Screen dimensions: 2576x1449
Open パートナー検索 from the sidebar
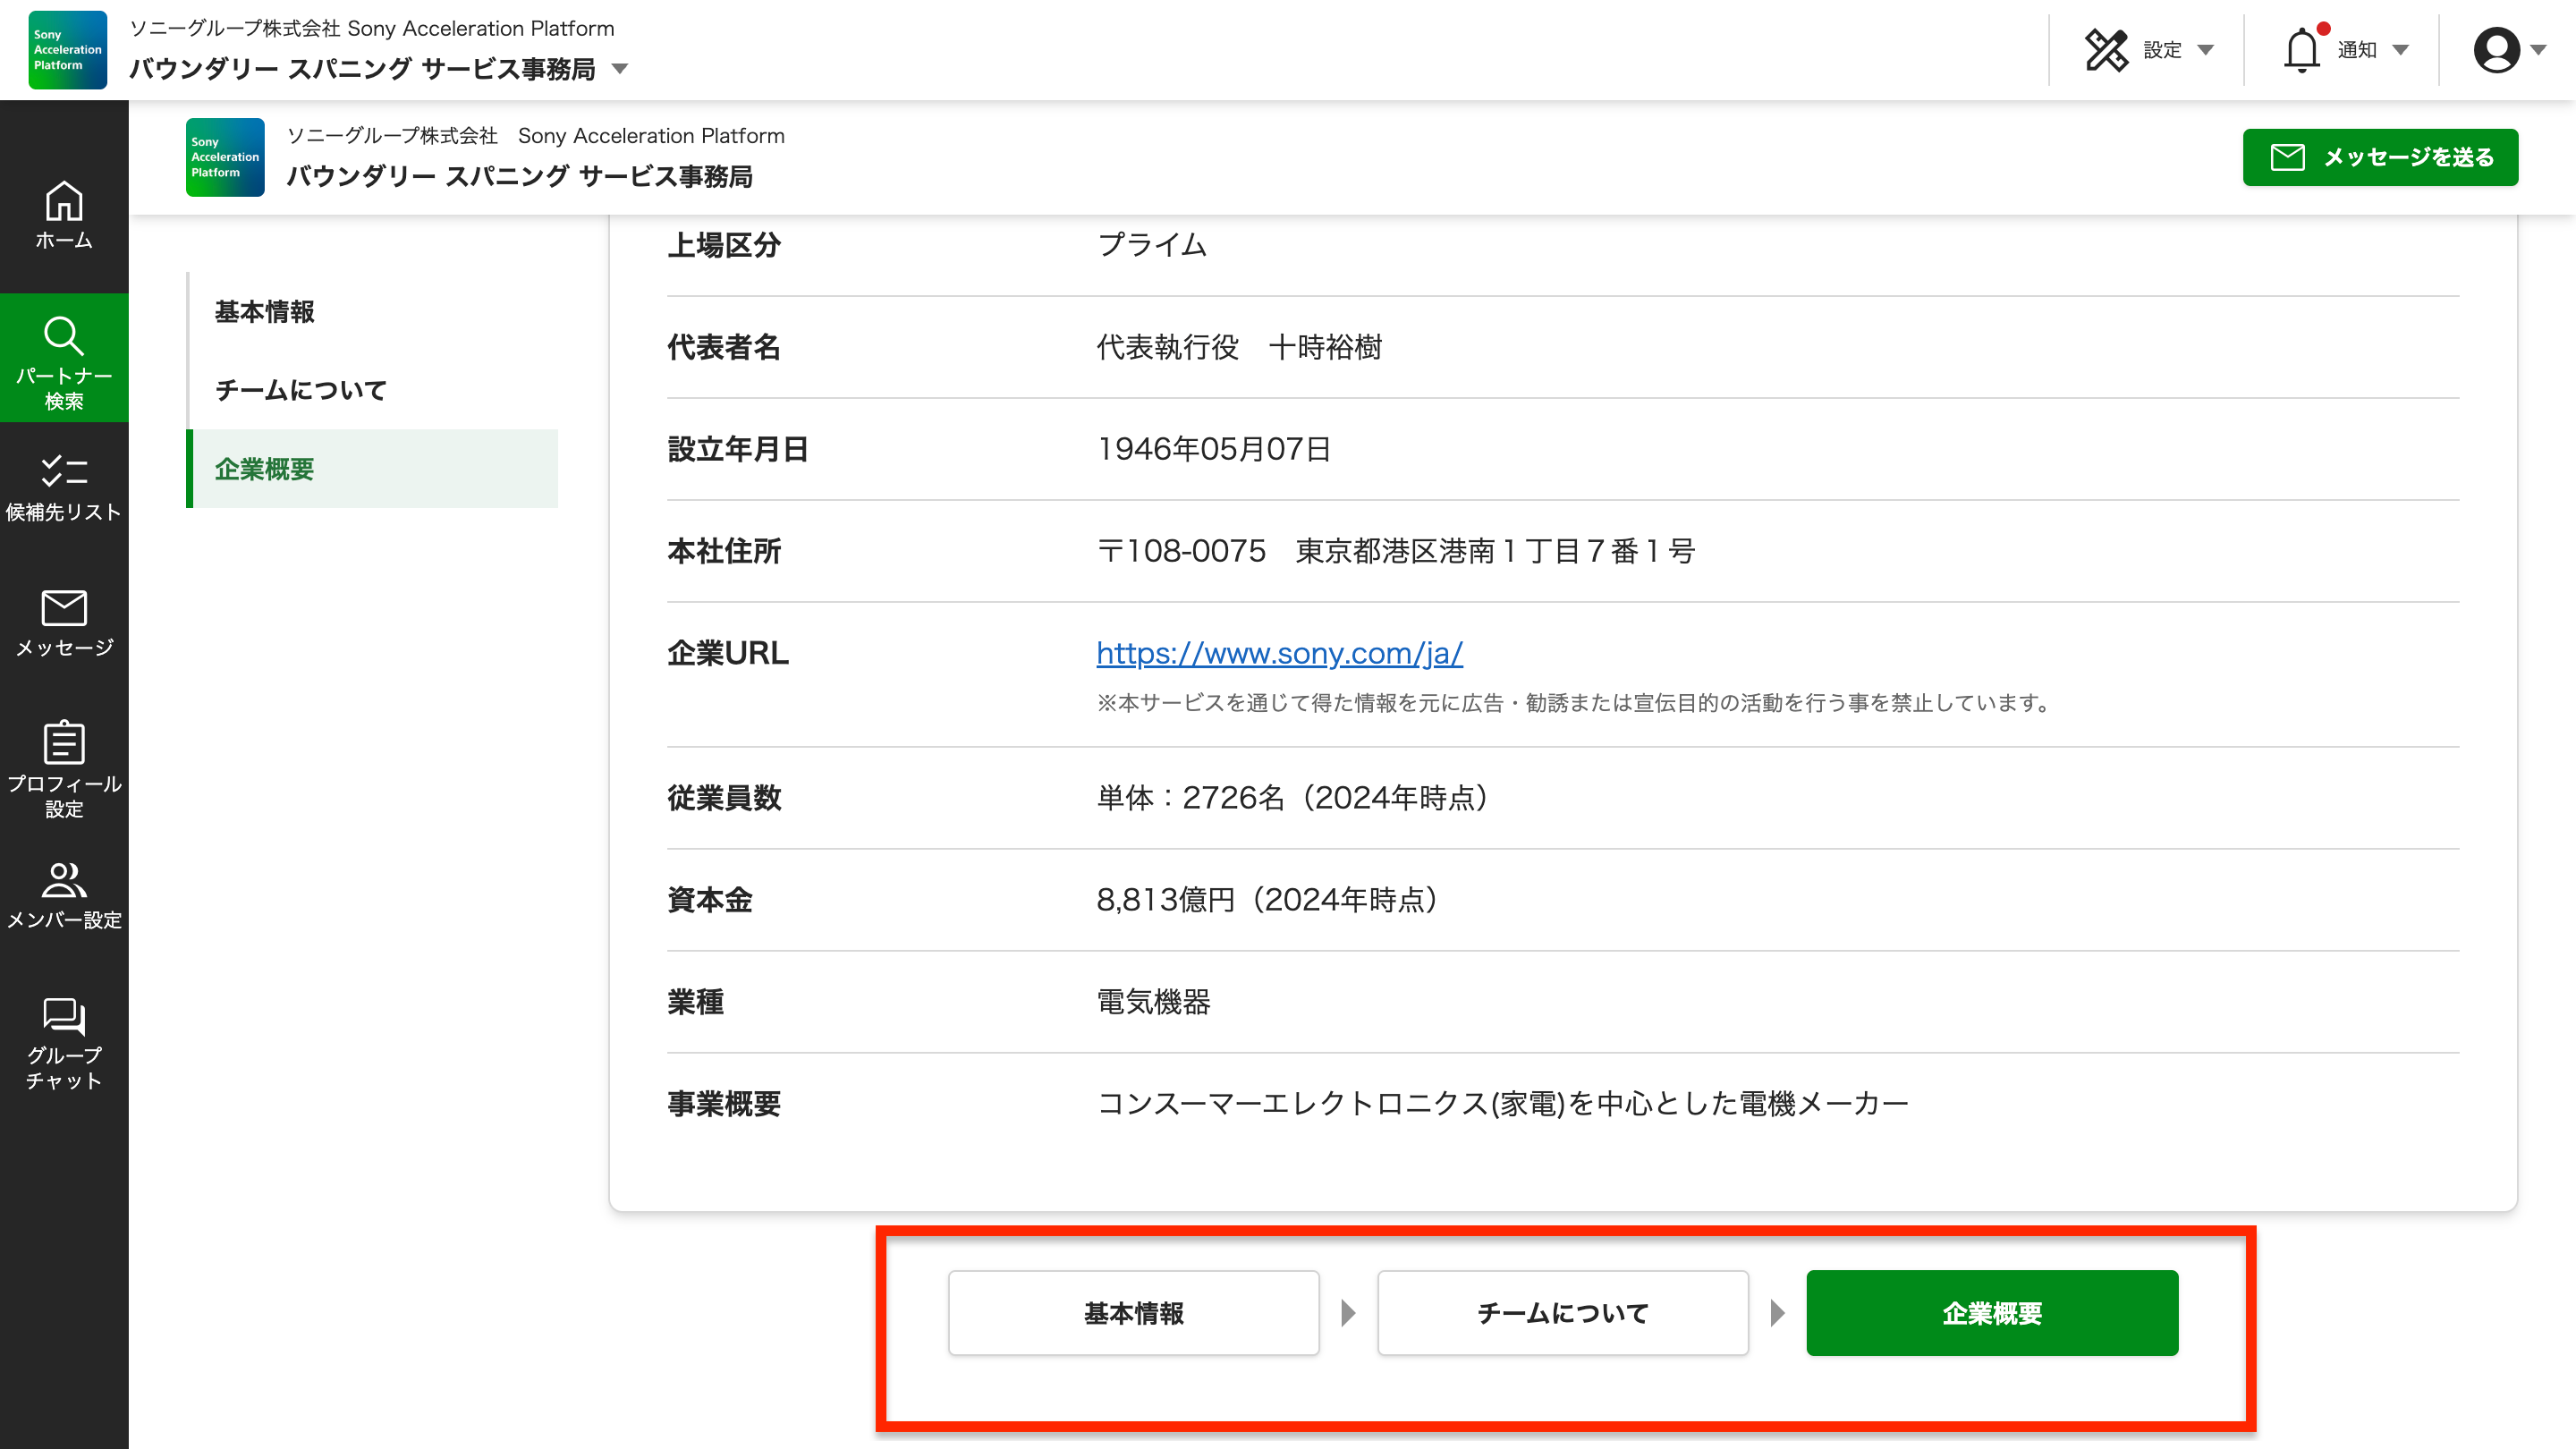(x=63, y=358)
